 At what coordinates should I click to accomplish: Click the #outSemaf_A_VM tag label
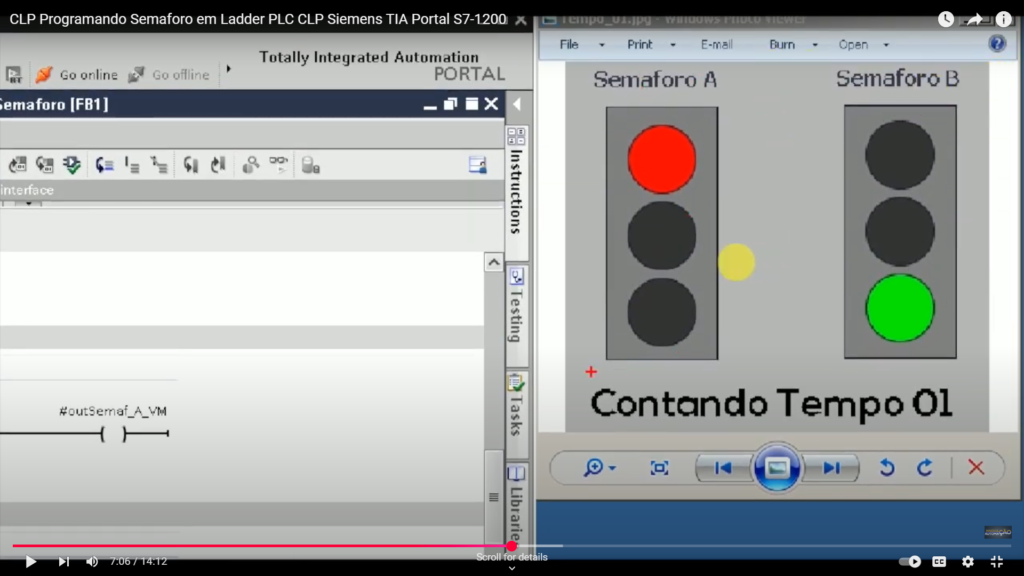point(112,411)
